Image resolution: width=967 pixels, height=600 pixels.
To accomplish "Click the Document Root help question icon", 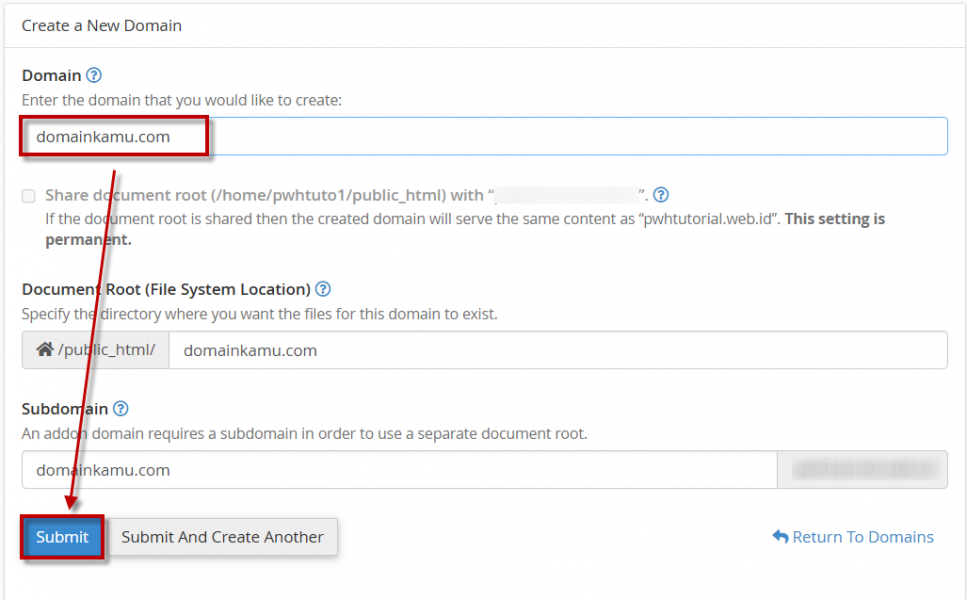I will coord(323,289).
